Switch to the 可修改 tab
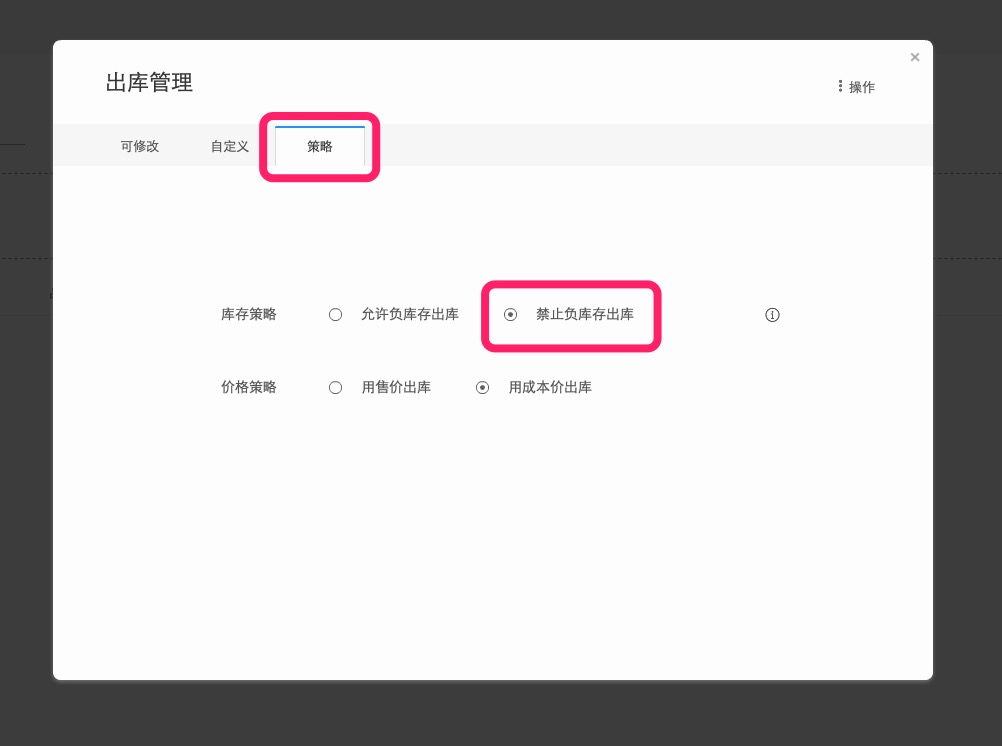Screen dimensions: 1002x746 pos(139,146)
